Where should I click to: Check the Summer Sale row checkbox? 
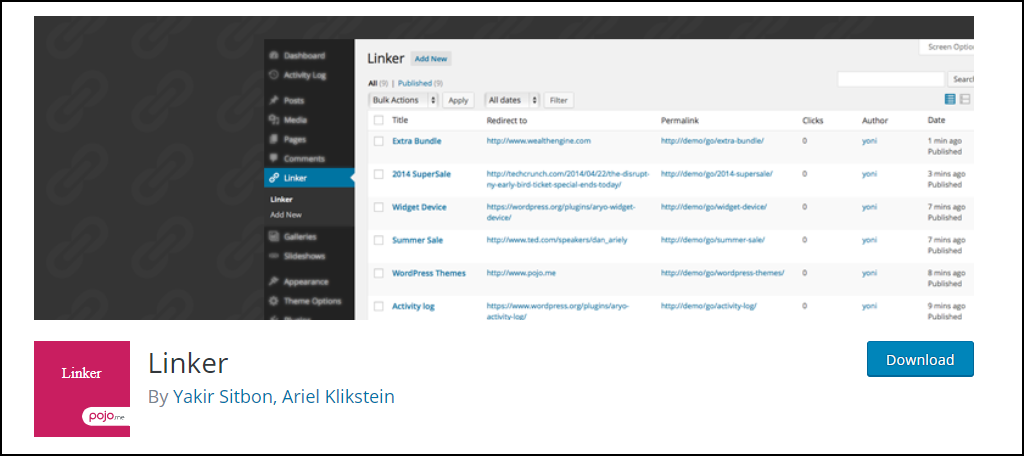[x=378, y=240]
